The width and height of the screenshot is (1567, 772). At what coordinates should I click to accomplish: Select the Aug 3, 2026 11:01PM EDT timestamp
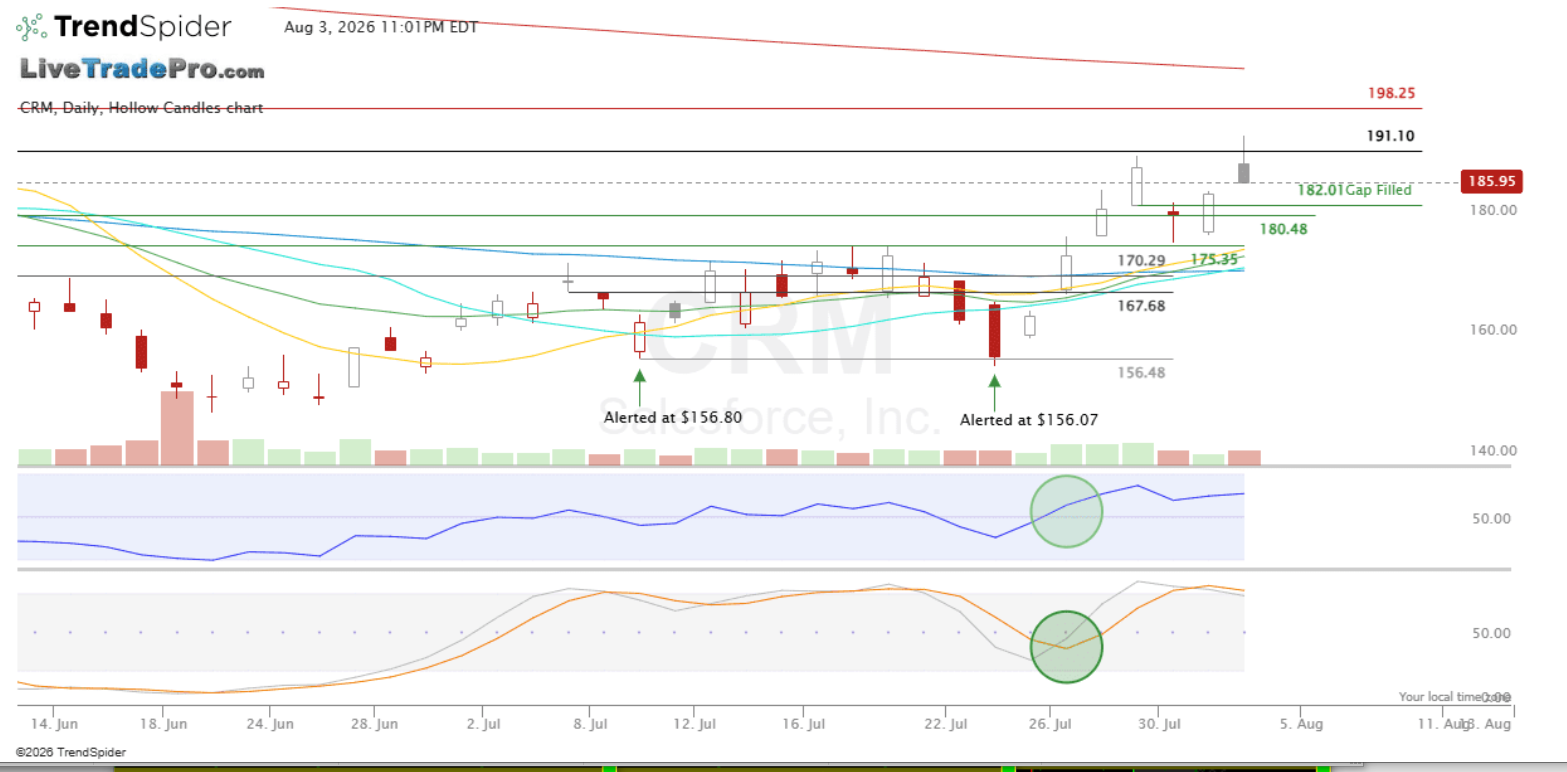point(380,27)
